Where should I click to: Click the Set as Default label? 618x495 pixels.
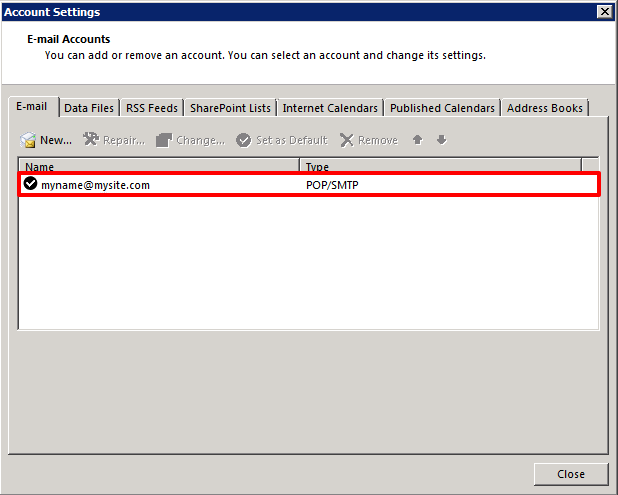[292, 140]
